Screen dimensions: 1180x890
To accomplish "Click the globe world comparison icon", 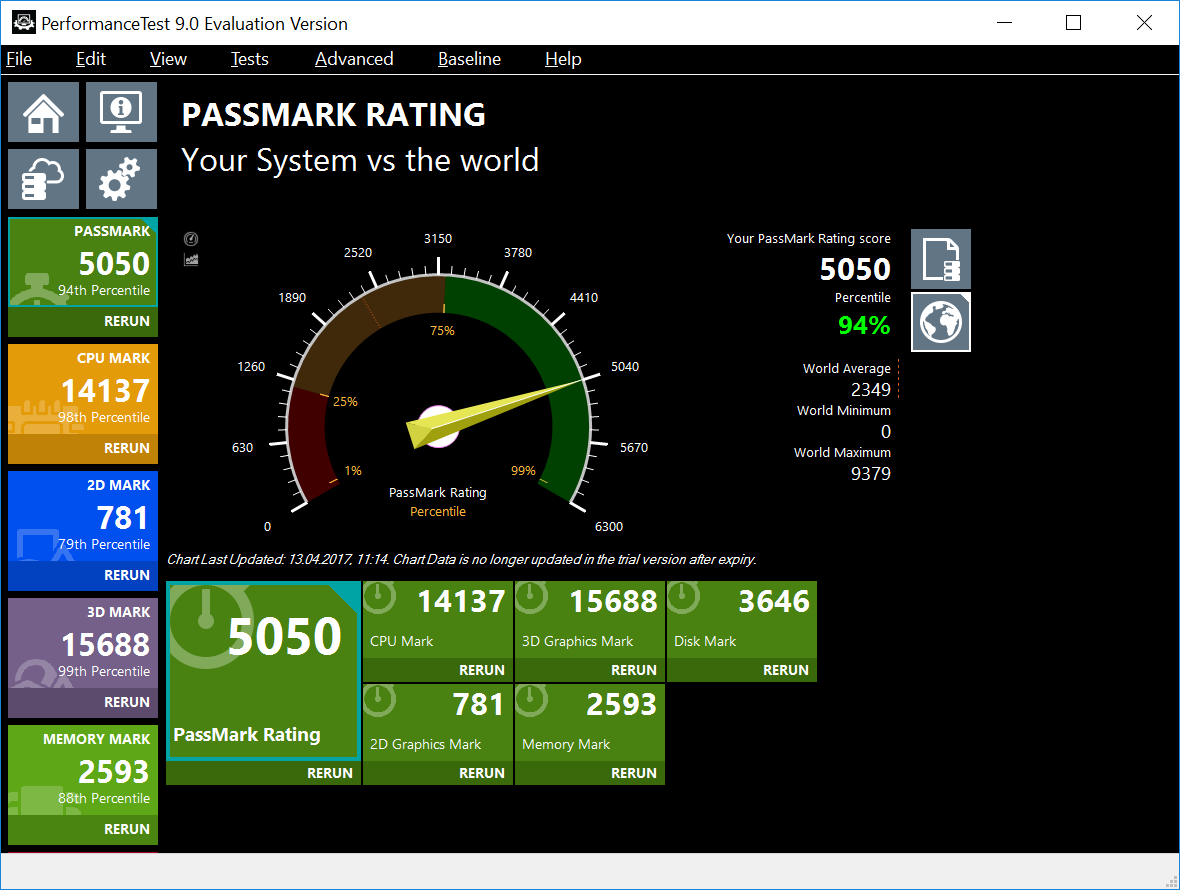I will tap(940, 322).
